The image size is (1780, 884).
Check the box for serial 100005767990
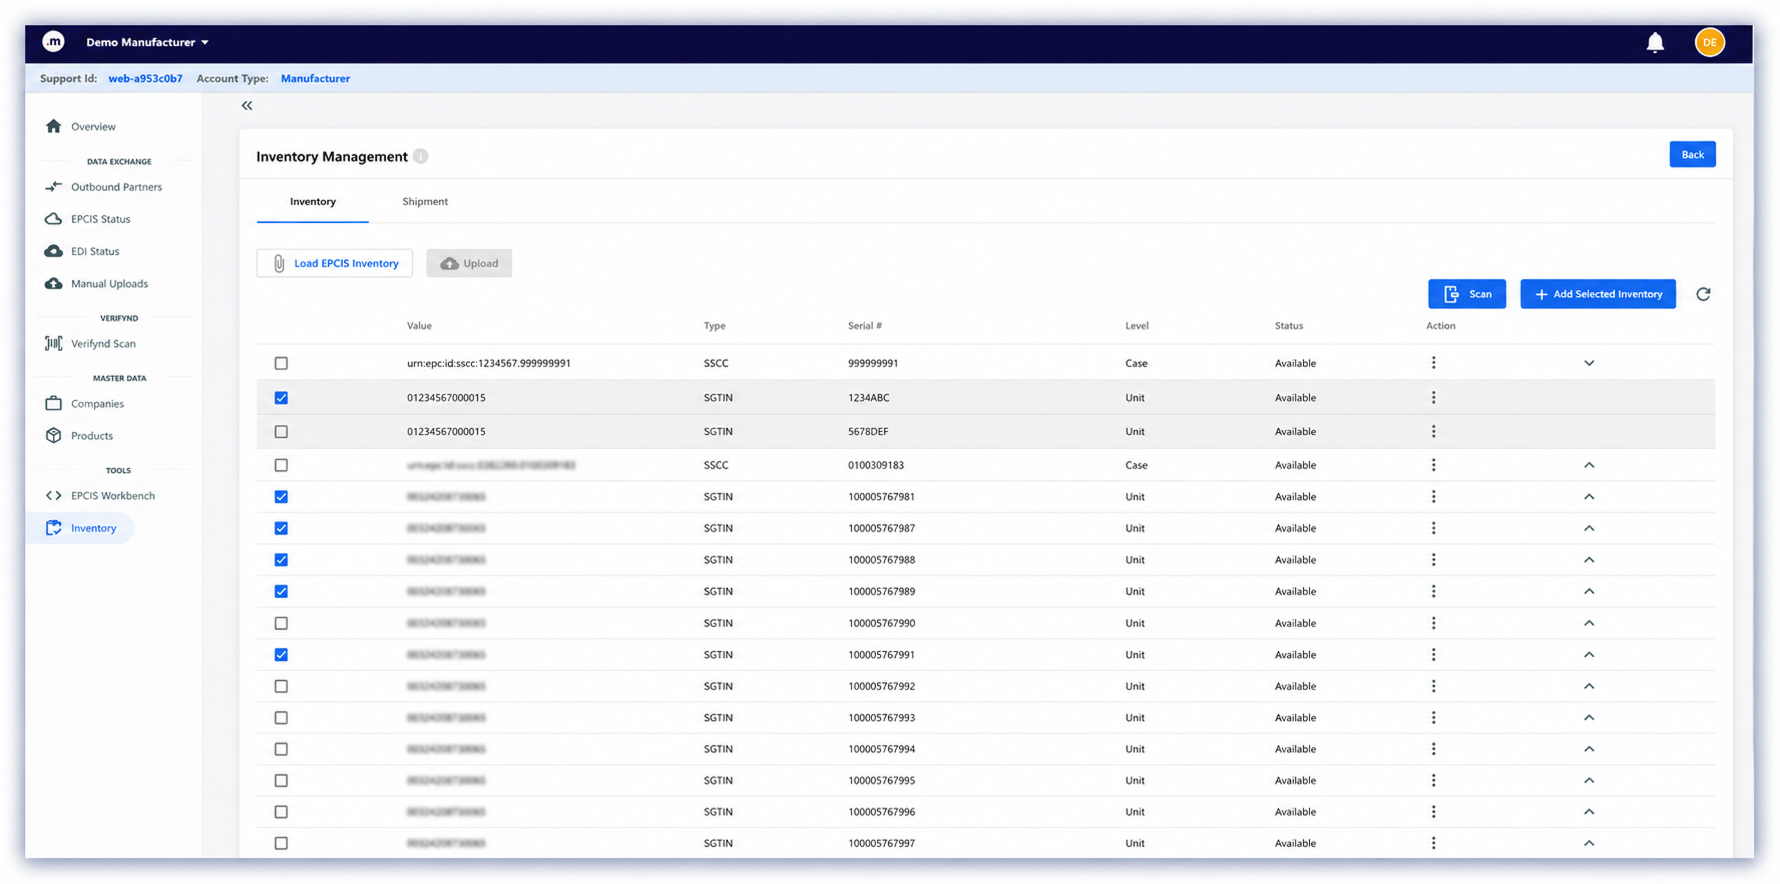[281, 623]
